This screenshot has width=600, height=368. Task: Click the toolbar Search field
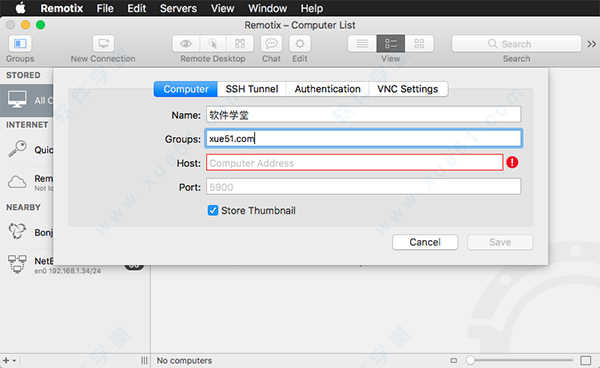point(516,44)
